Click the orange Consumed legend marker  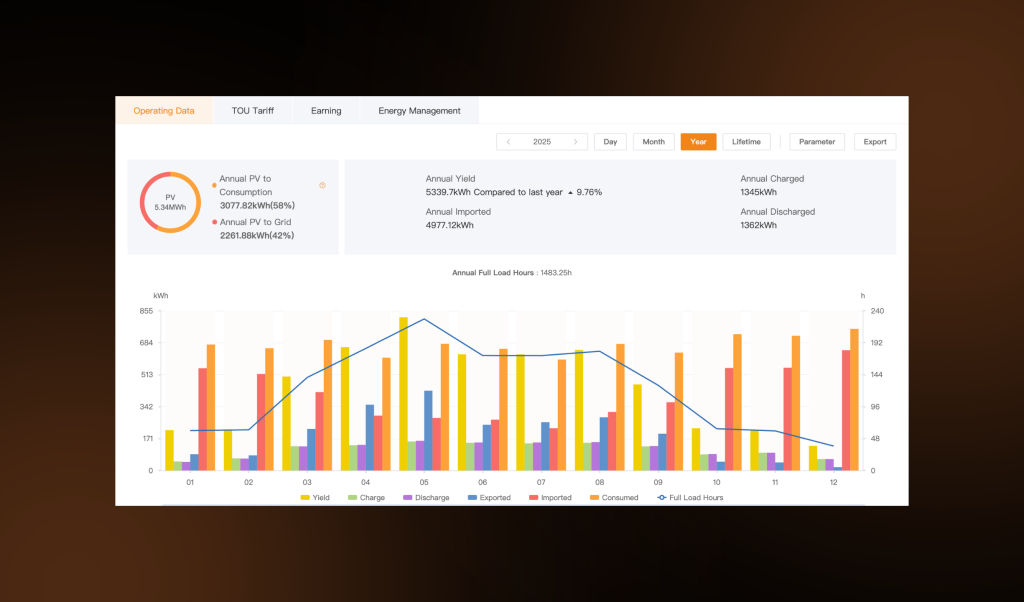click(x=596, y=497)
